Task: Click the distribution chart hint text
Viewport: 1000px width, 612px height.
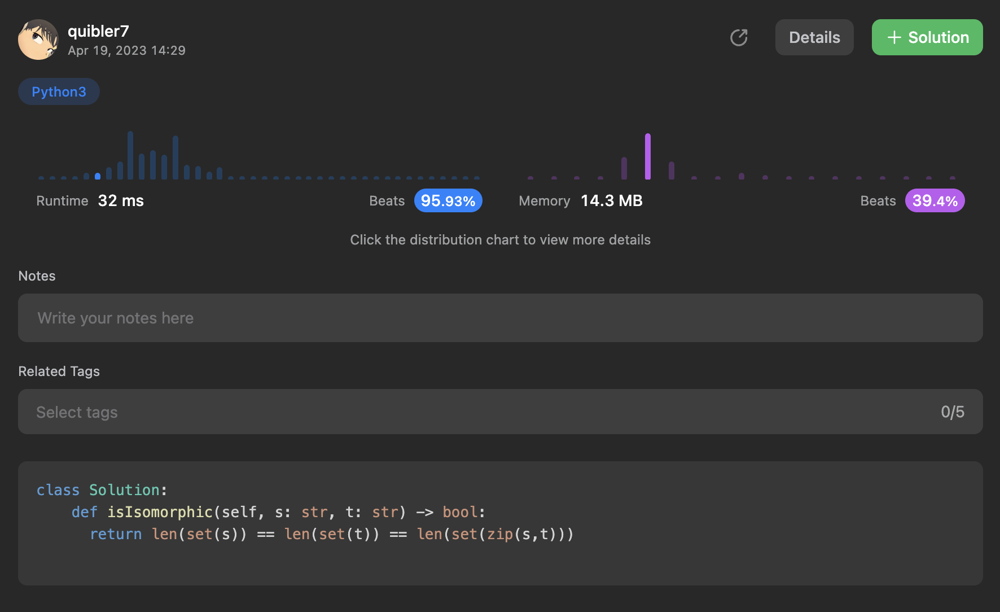Action: [x=500, y=240]
